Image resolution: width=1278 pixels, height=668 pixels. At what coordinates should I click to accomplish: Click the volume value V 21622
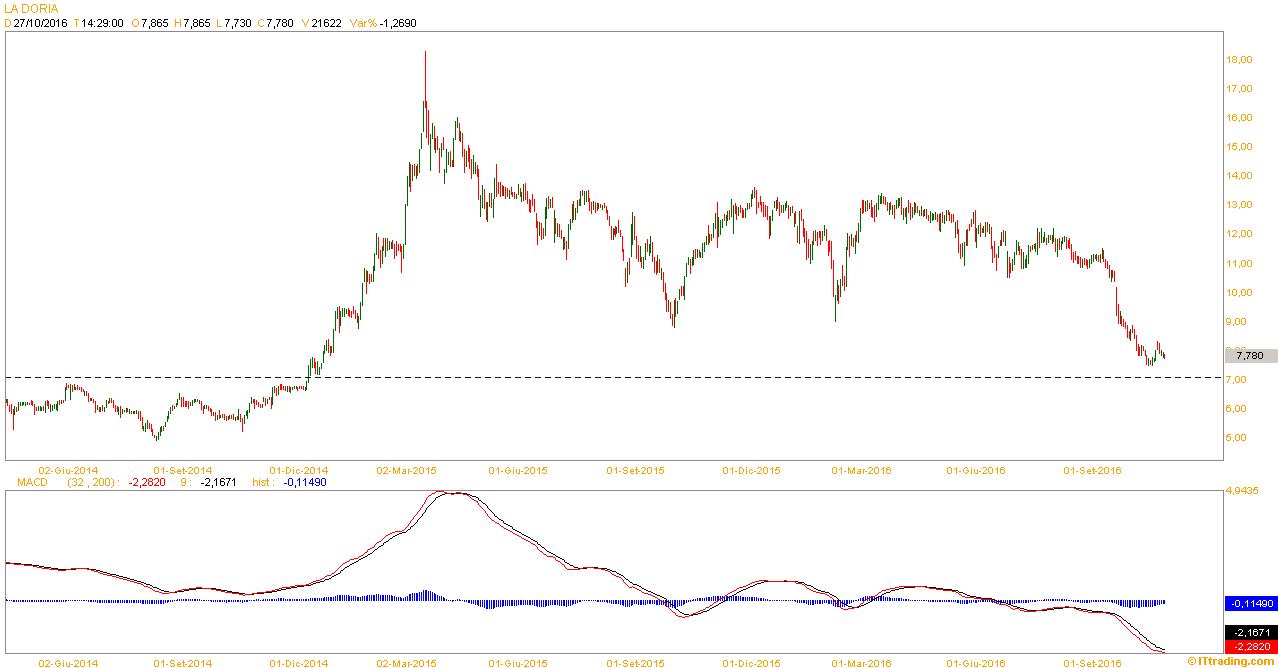tap(320, 23)
